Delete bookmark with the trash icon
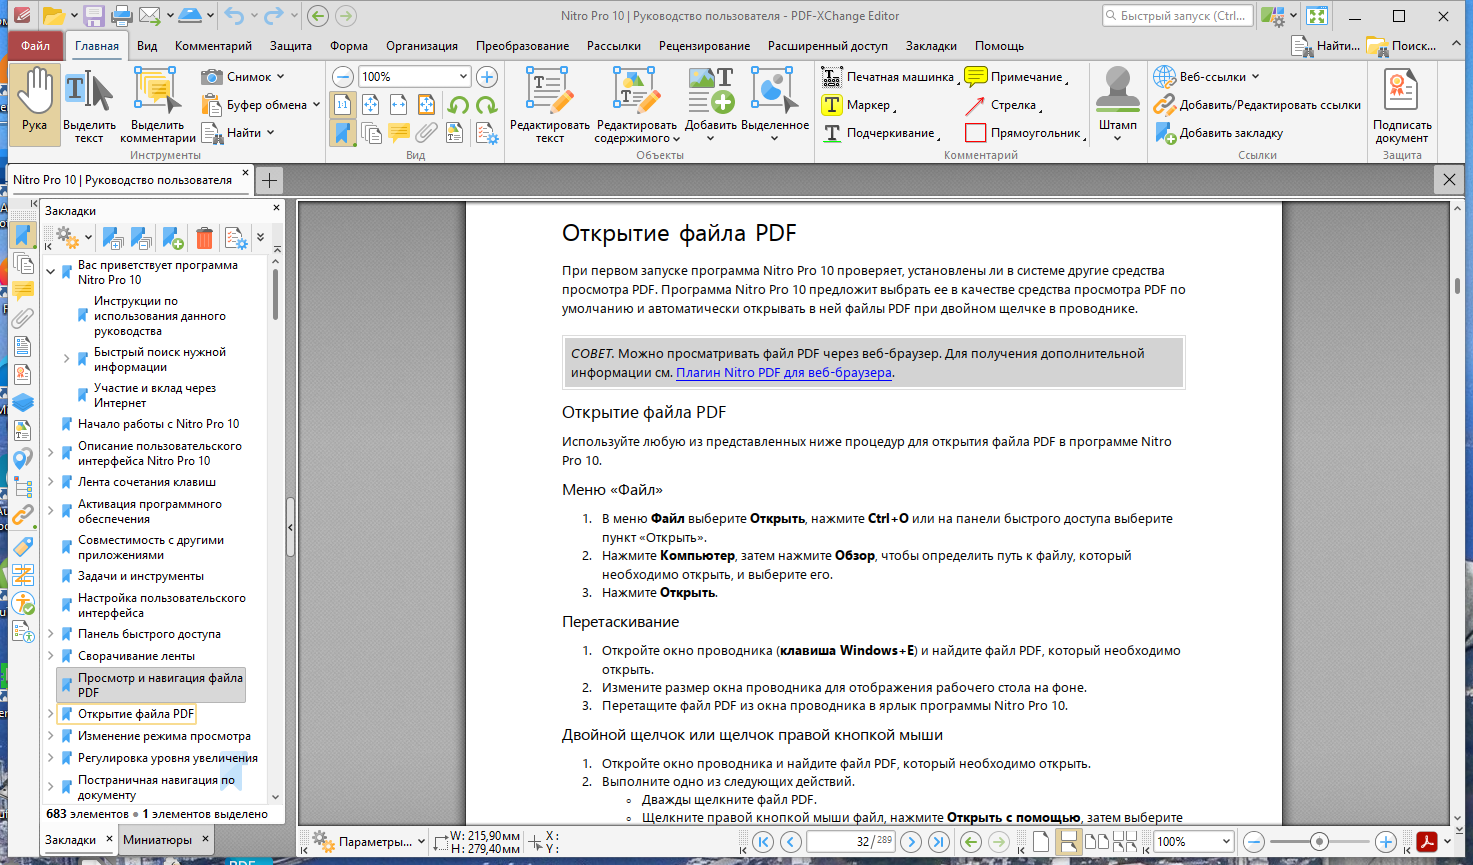Viewport: 1473px width, 865px height. coord(205,238)
